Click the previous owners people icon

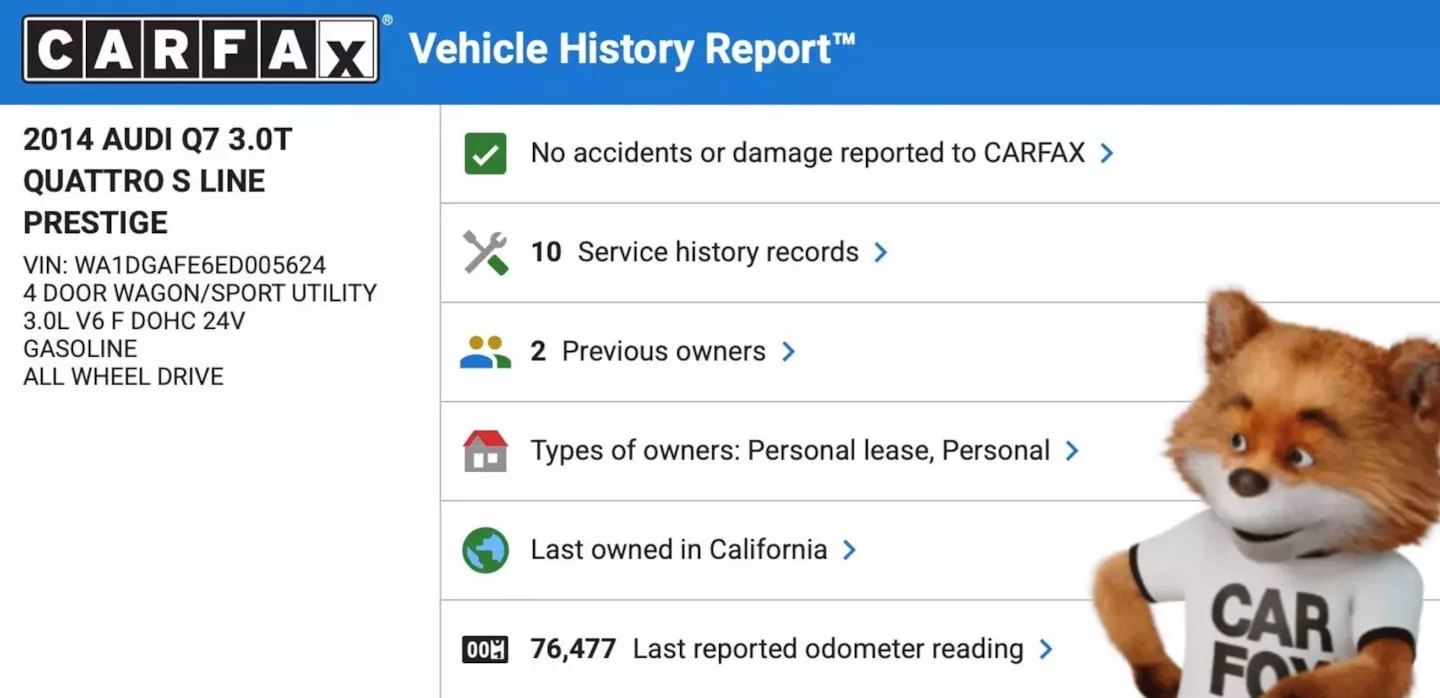(486, 352)
